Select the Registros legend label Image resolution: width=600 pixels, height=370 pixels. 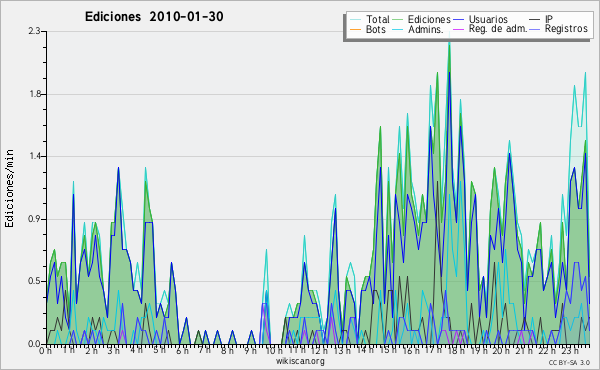[x=566, y=29]
